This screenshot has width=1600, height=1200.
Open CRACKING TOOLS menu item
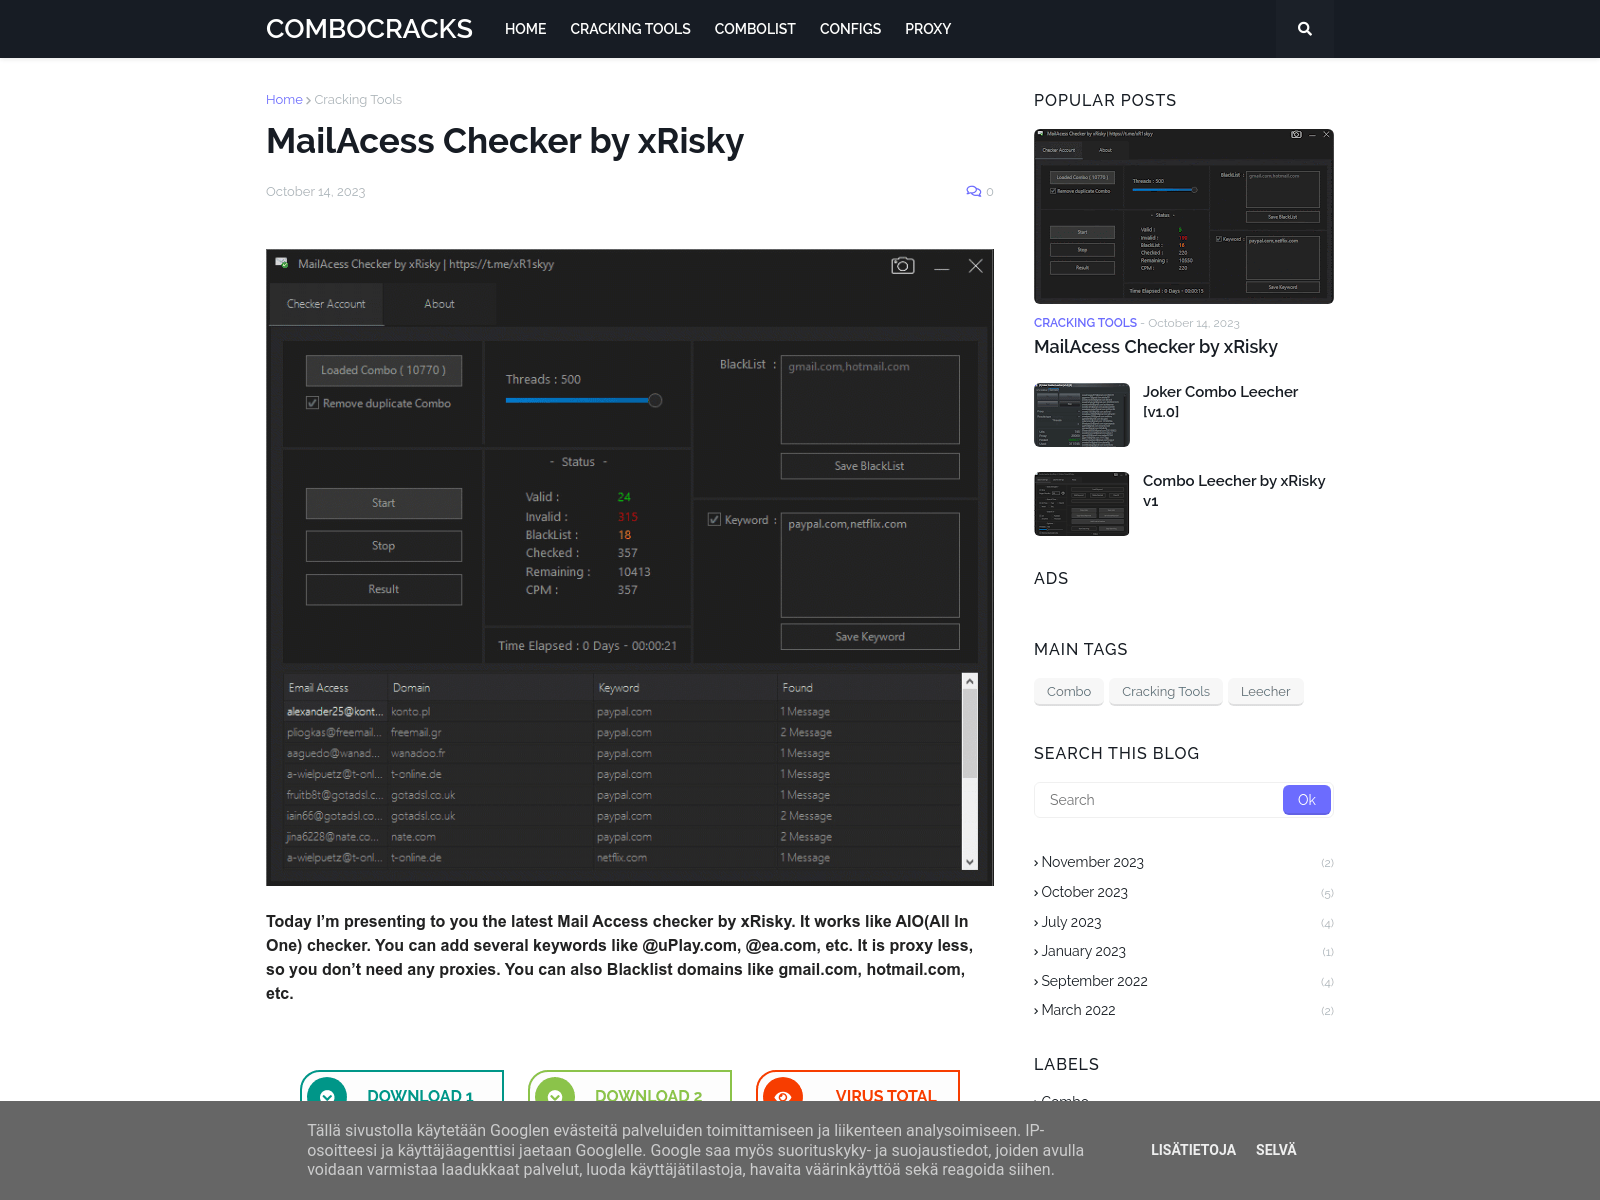click(x=630, y=29)
